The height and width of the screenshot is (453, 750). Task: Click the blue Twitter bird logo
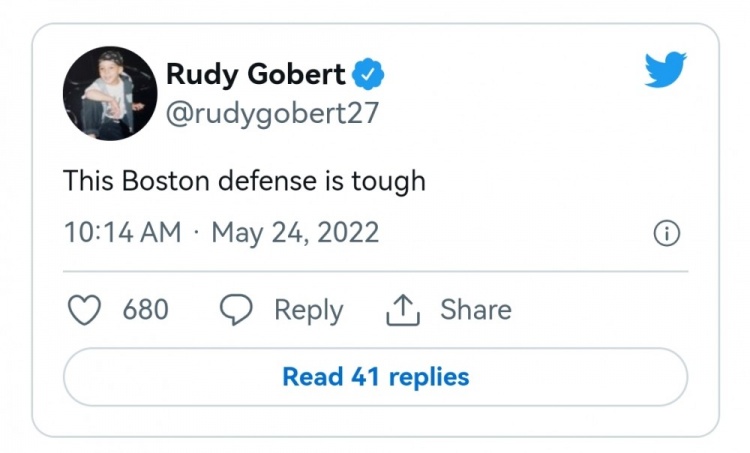tap(665, 69)
